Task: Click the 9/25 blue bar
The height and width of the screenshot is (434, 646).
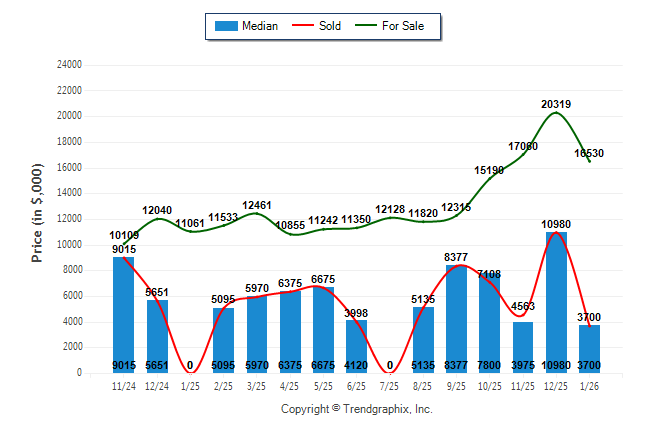Action: click(x=456, y=318)
